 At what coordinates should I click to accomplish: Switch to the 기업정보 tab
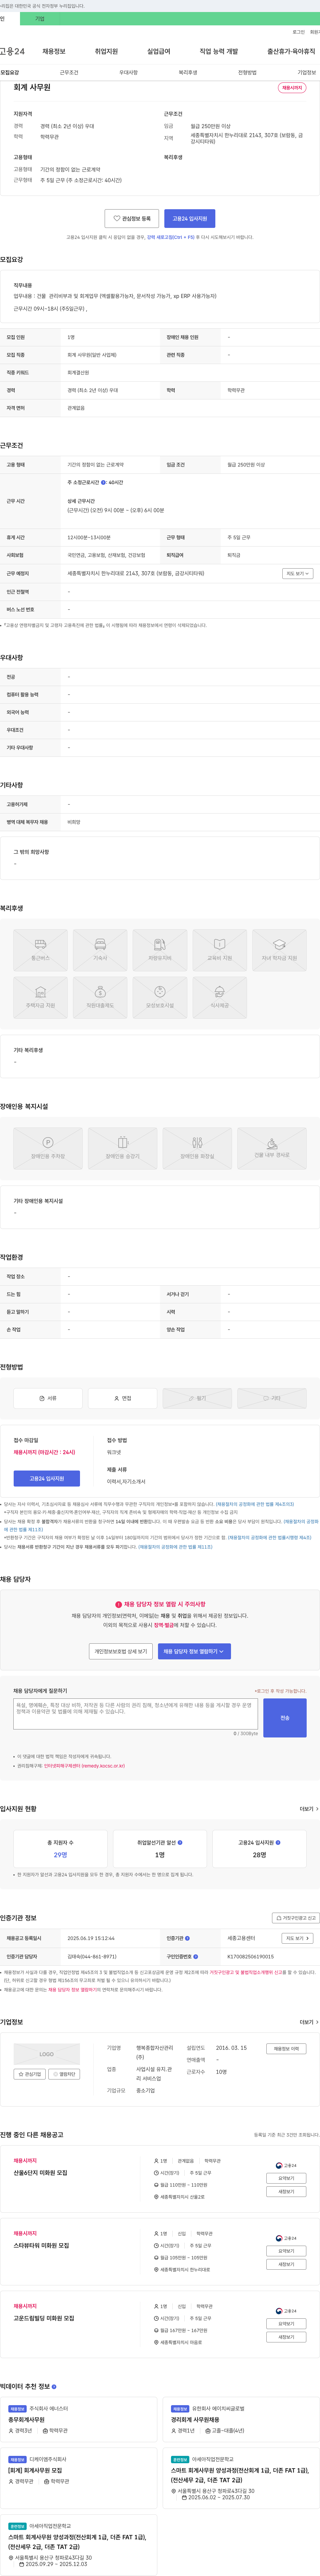307,72
